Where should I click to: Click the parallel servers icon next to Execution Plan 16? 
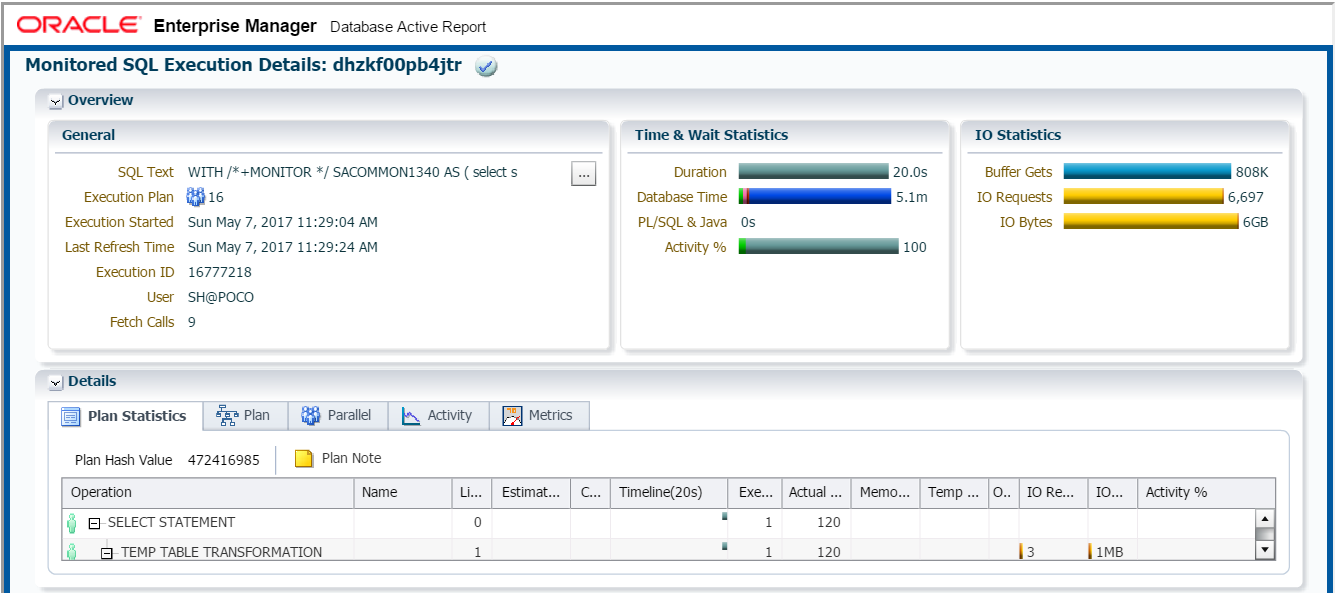196,197
